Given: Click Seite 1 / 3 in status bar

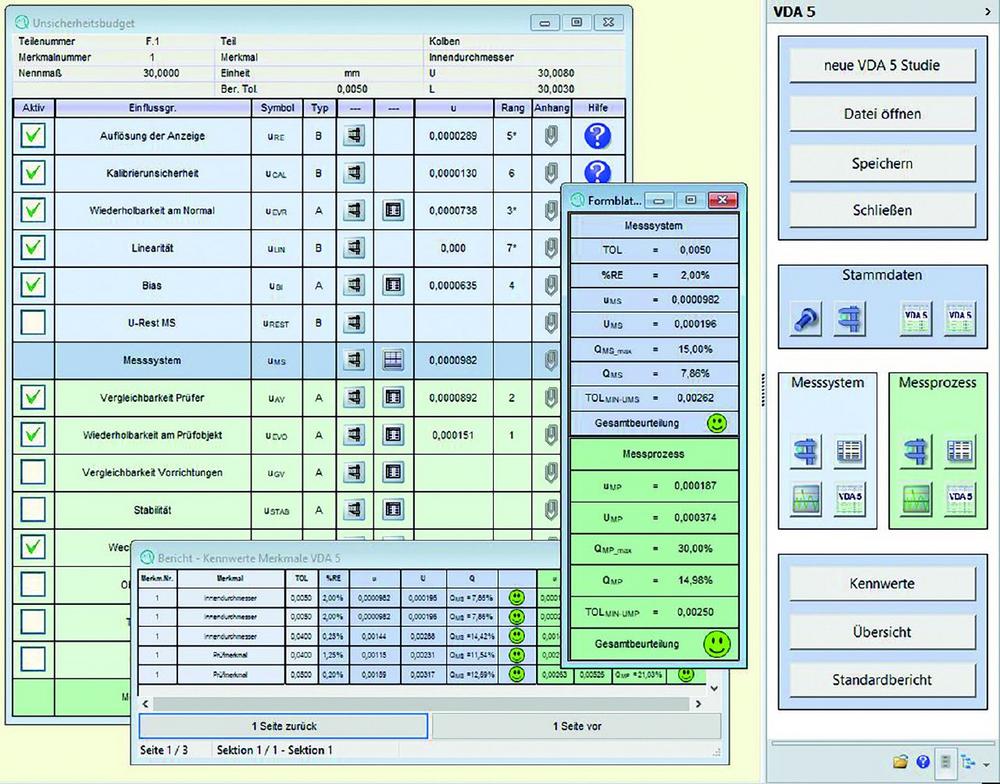Looking at the screenshot, I should click(164, 750).
